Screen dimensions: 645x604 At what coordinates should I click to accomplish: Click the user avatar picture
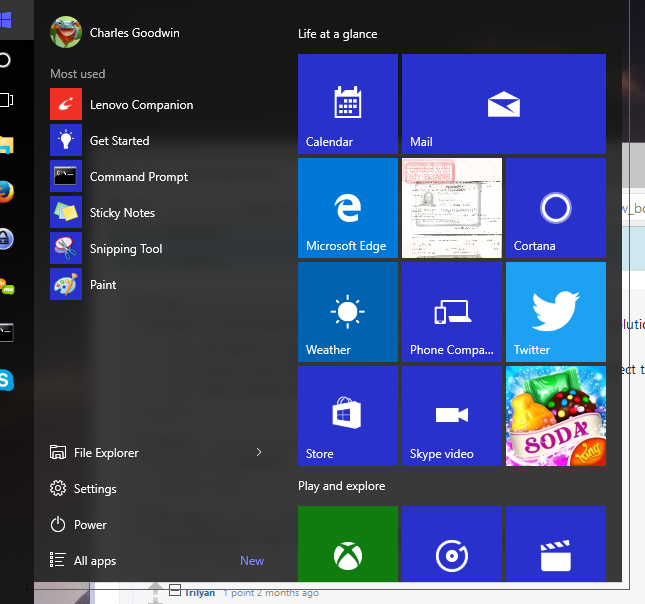pos(66,32)
